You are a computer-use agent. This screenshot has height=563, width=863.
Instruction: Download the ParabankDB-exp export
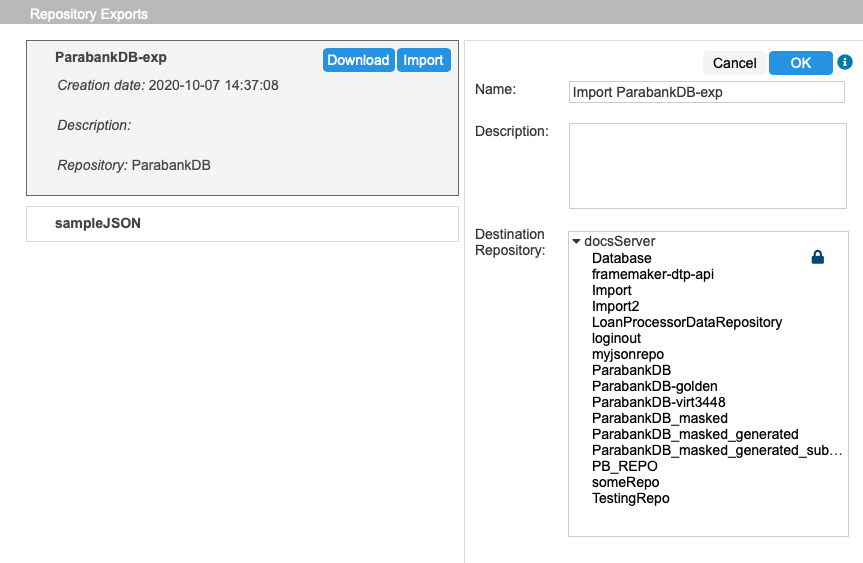click(358, 60)
